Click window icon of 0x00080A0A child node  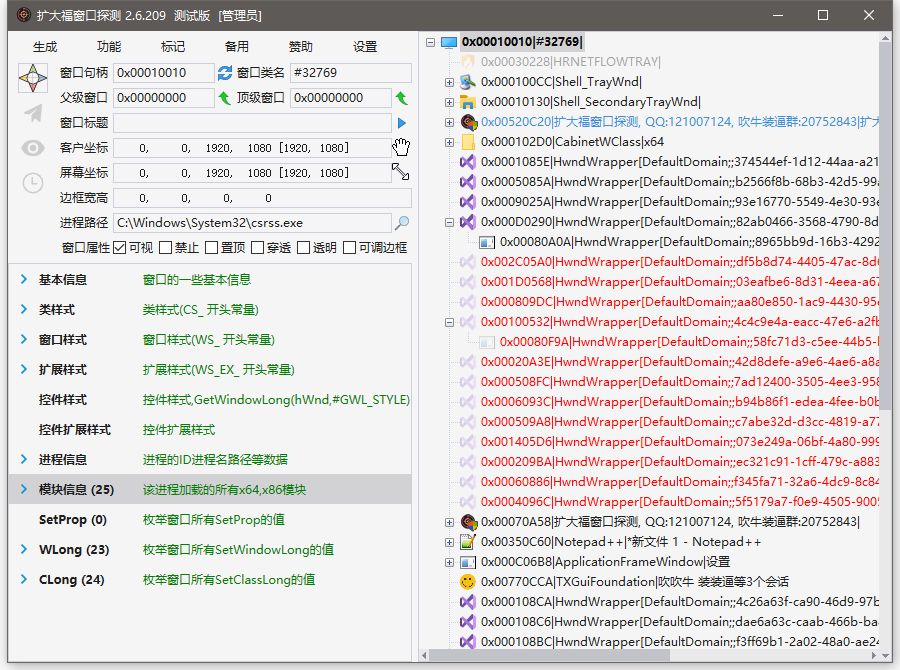click(487, 242)
